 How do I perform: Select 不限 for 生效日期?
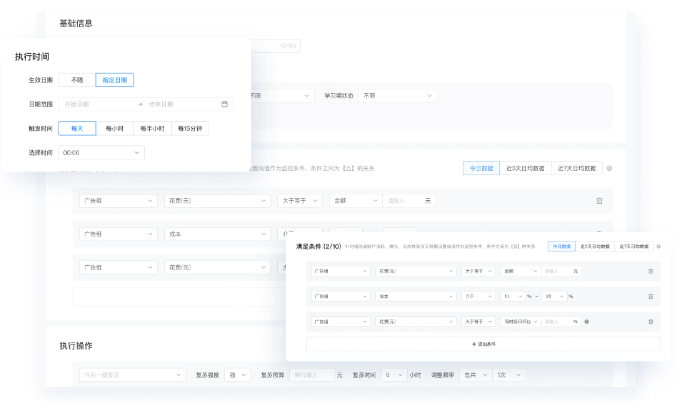click(x=77, y=80)
